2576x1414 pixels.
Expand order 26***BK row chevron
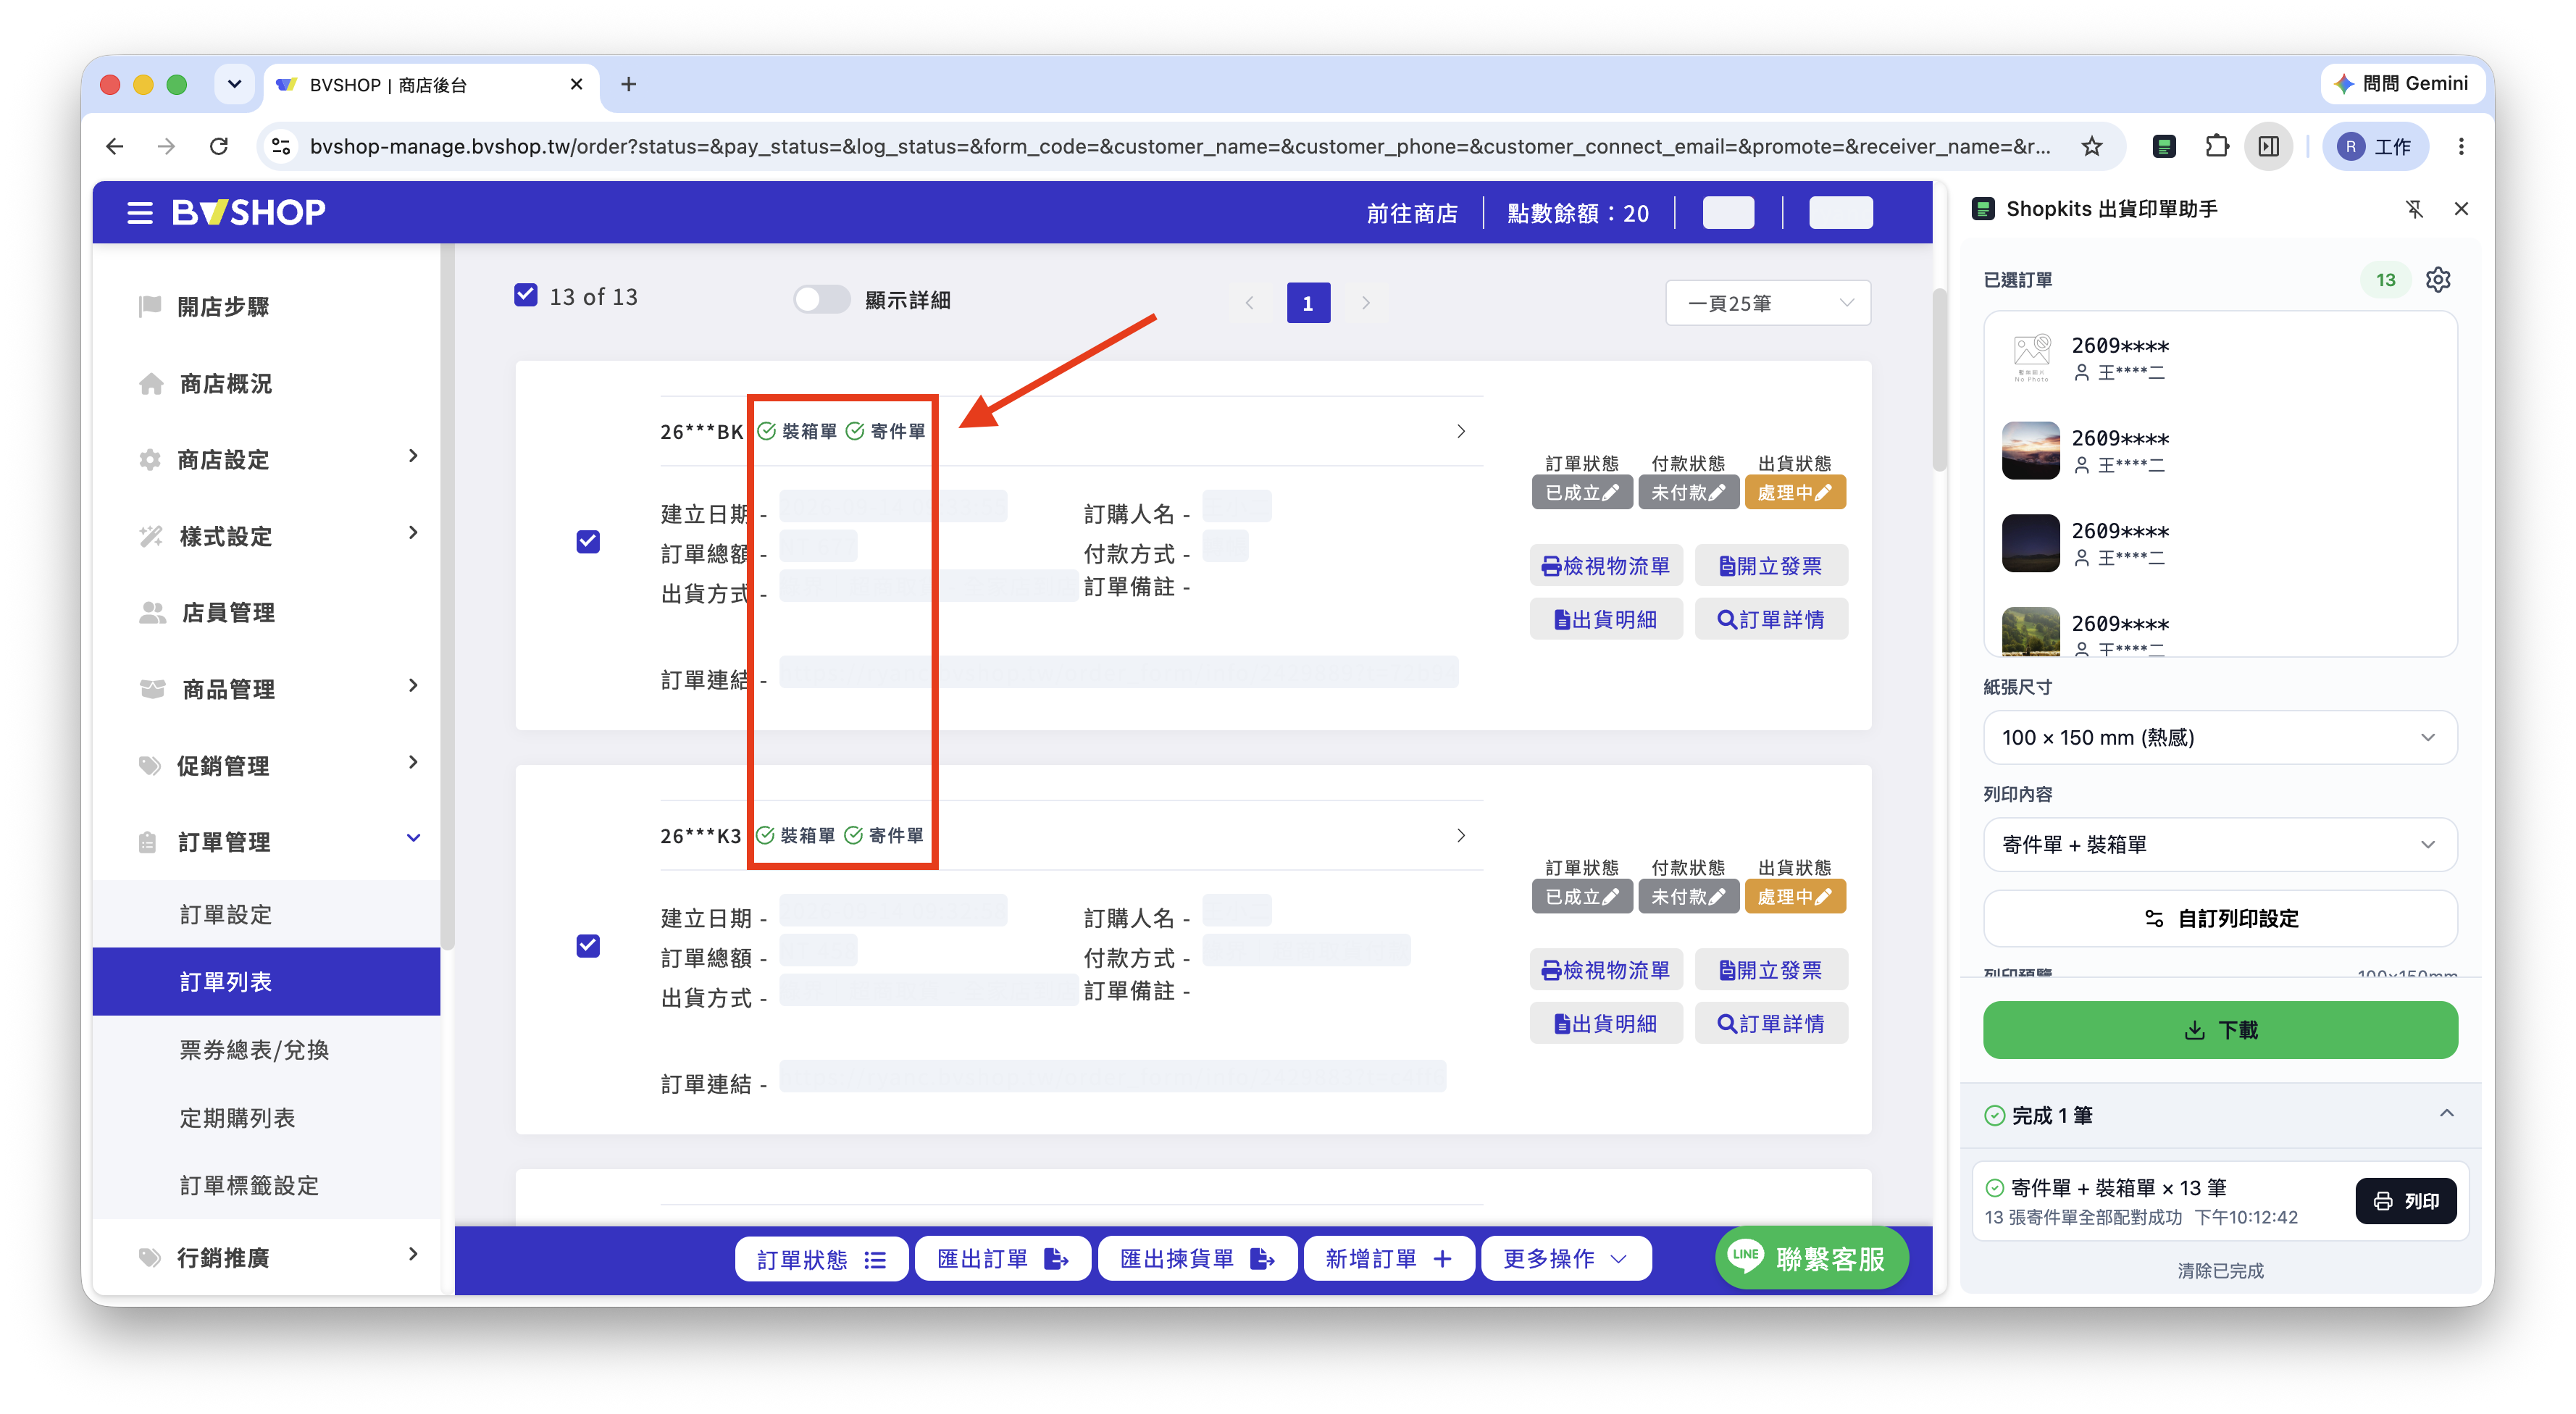[x=1461, y=431]
